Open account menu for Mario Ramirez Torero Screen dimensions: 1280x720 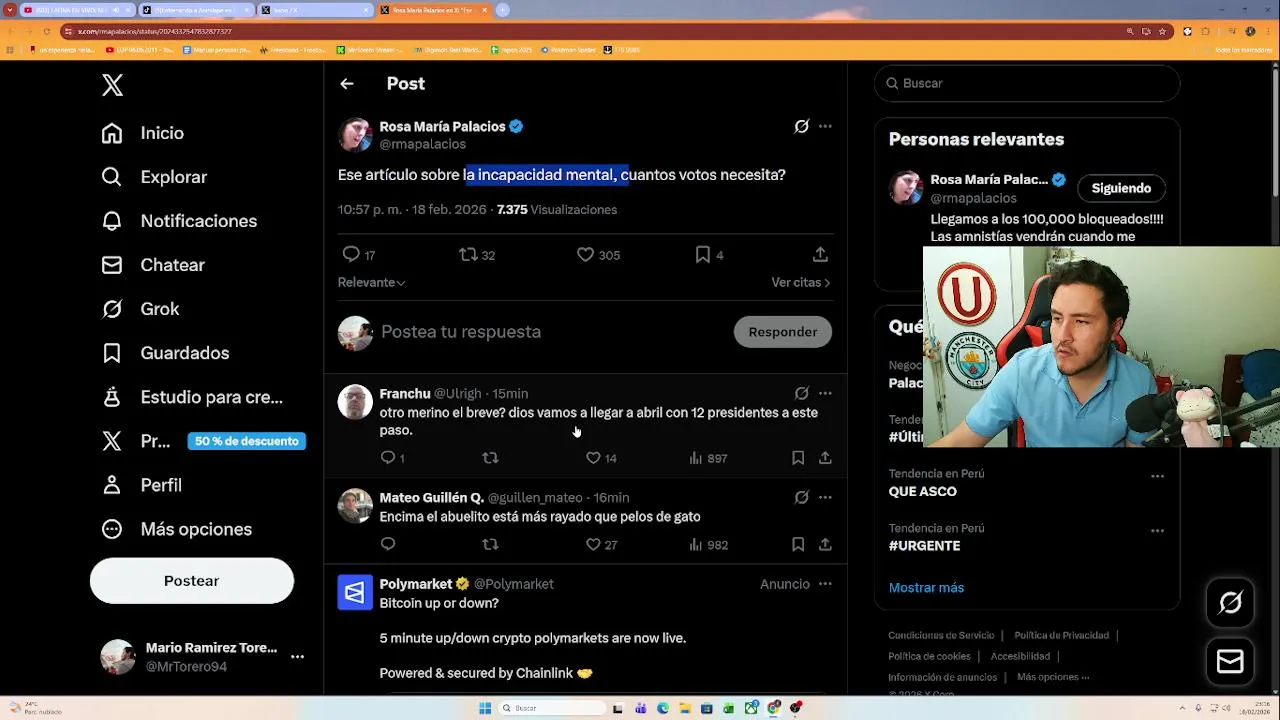coord(297,657)
